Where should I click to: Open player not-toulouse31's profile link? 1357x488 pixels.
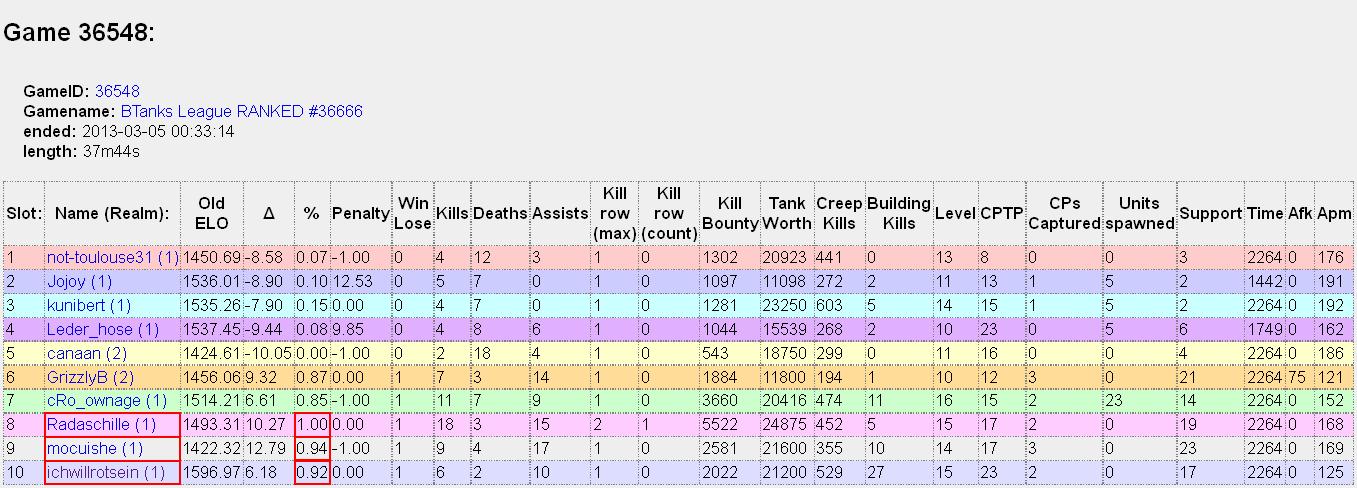coord(112,257)
